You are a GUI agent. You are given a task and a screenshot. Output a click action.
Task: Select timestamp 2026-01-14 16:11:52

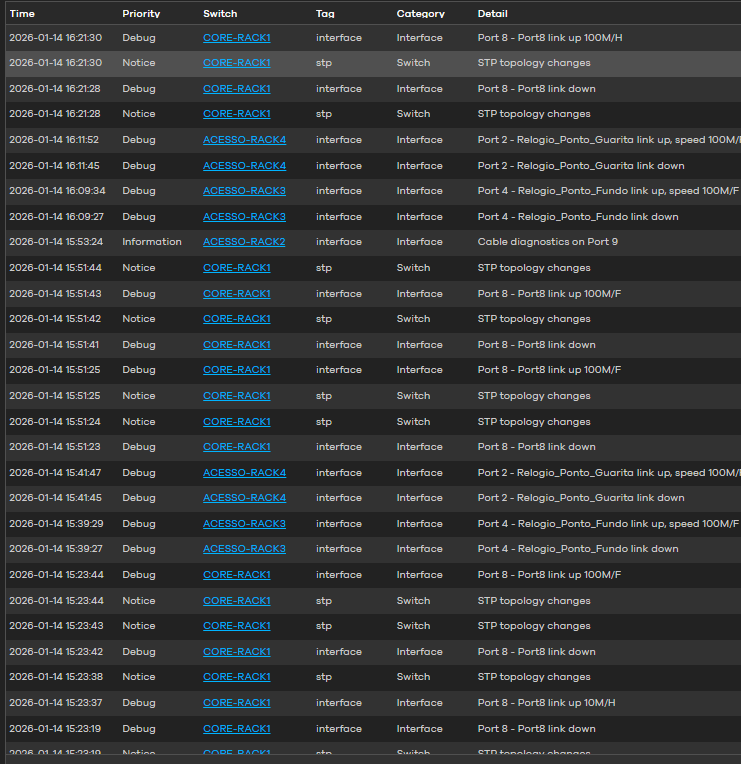[x=54, y=140]
